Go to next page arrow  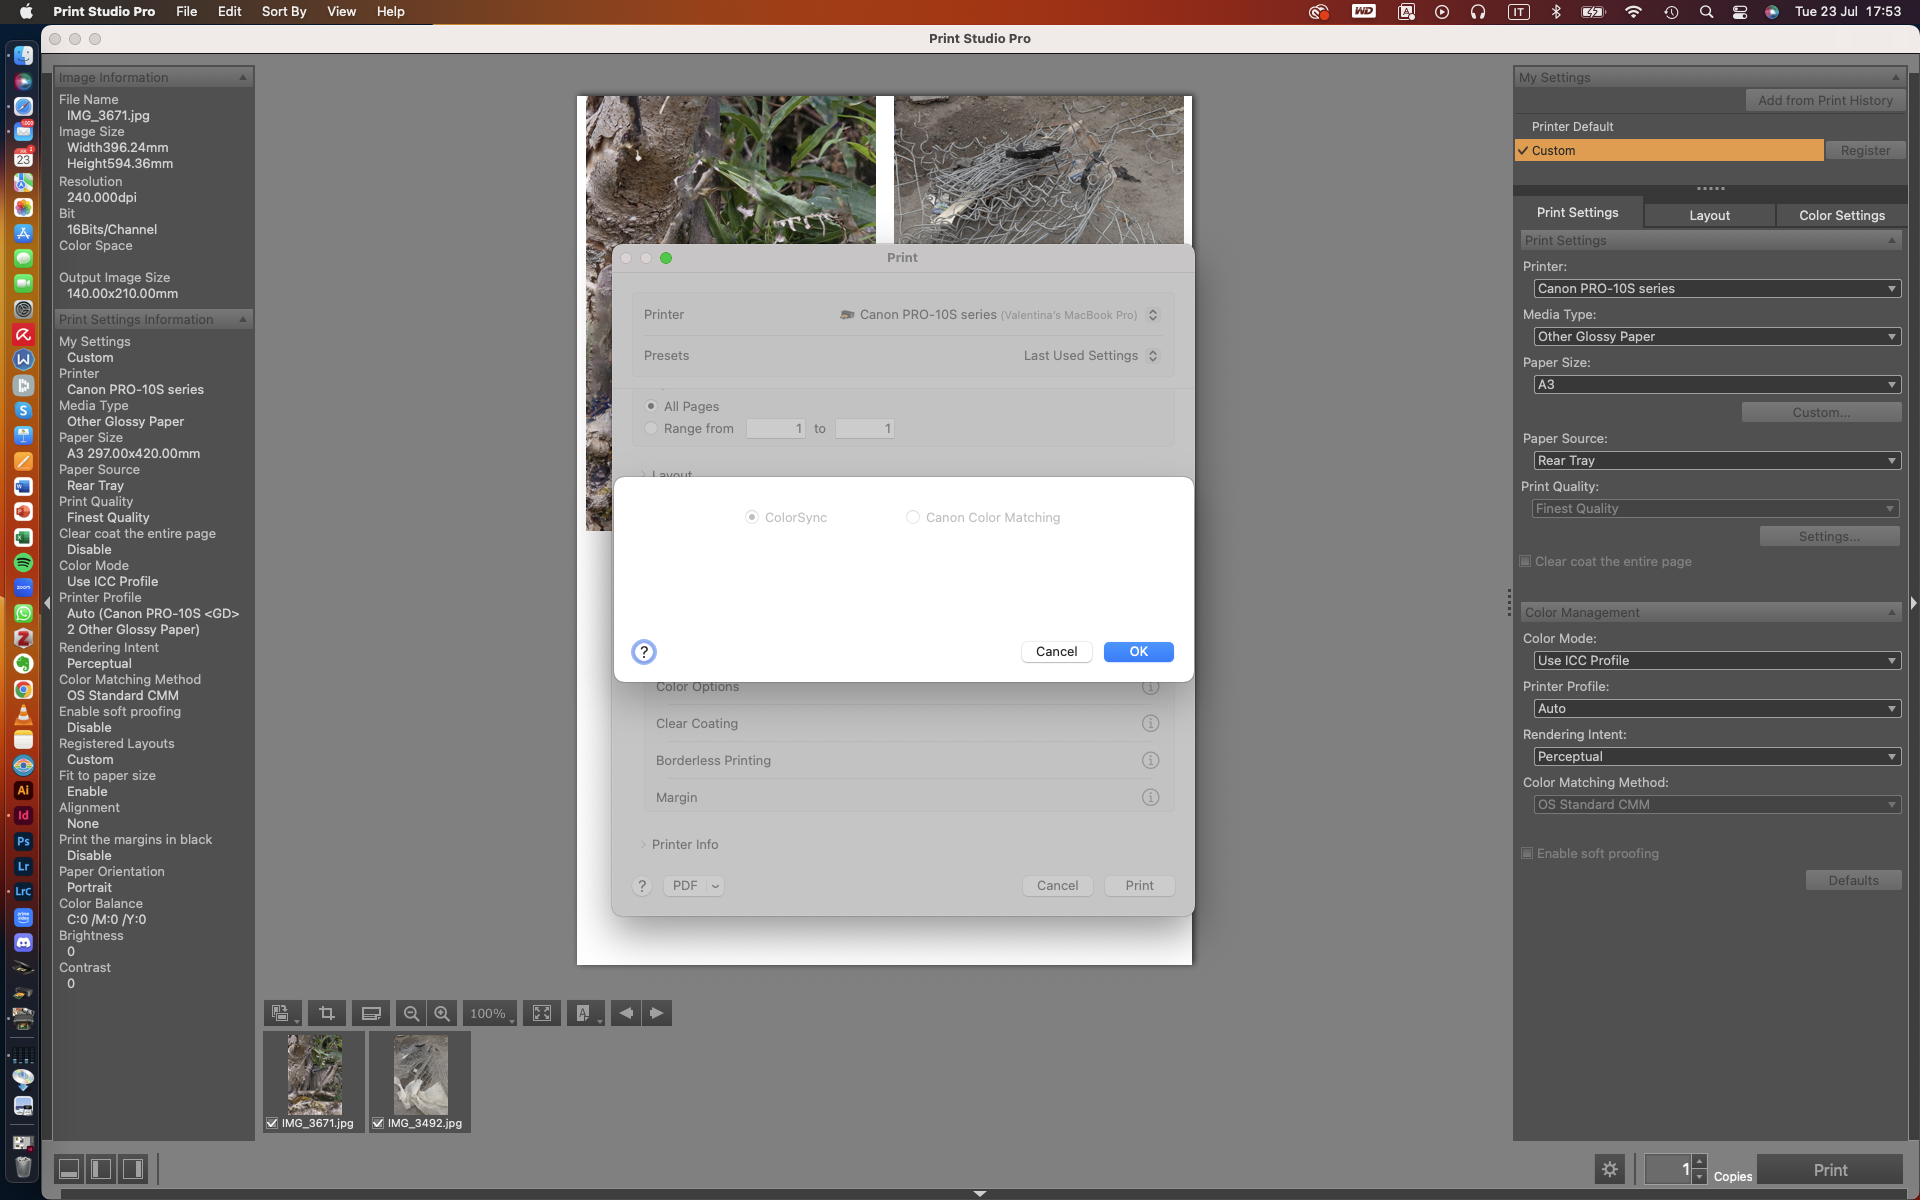pyautogui.click(x=657, y=1013)
